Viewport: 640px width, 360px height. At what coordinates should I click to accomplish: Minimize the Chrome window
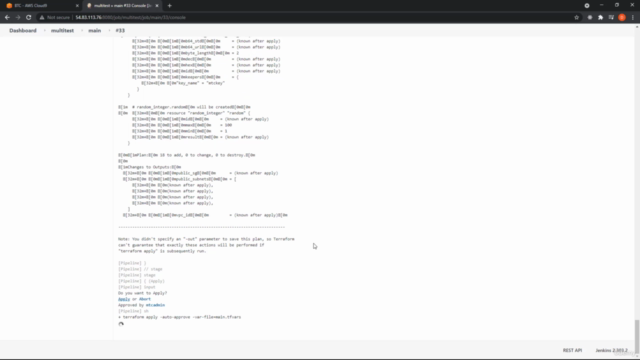pyautogui.click(x=602, y=5)
